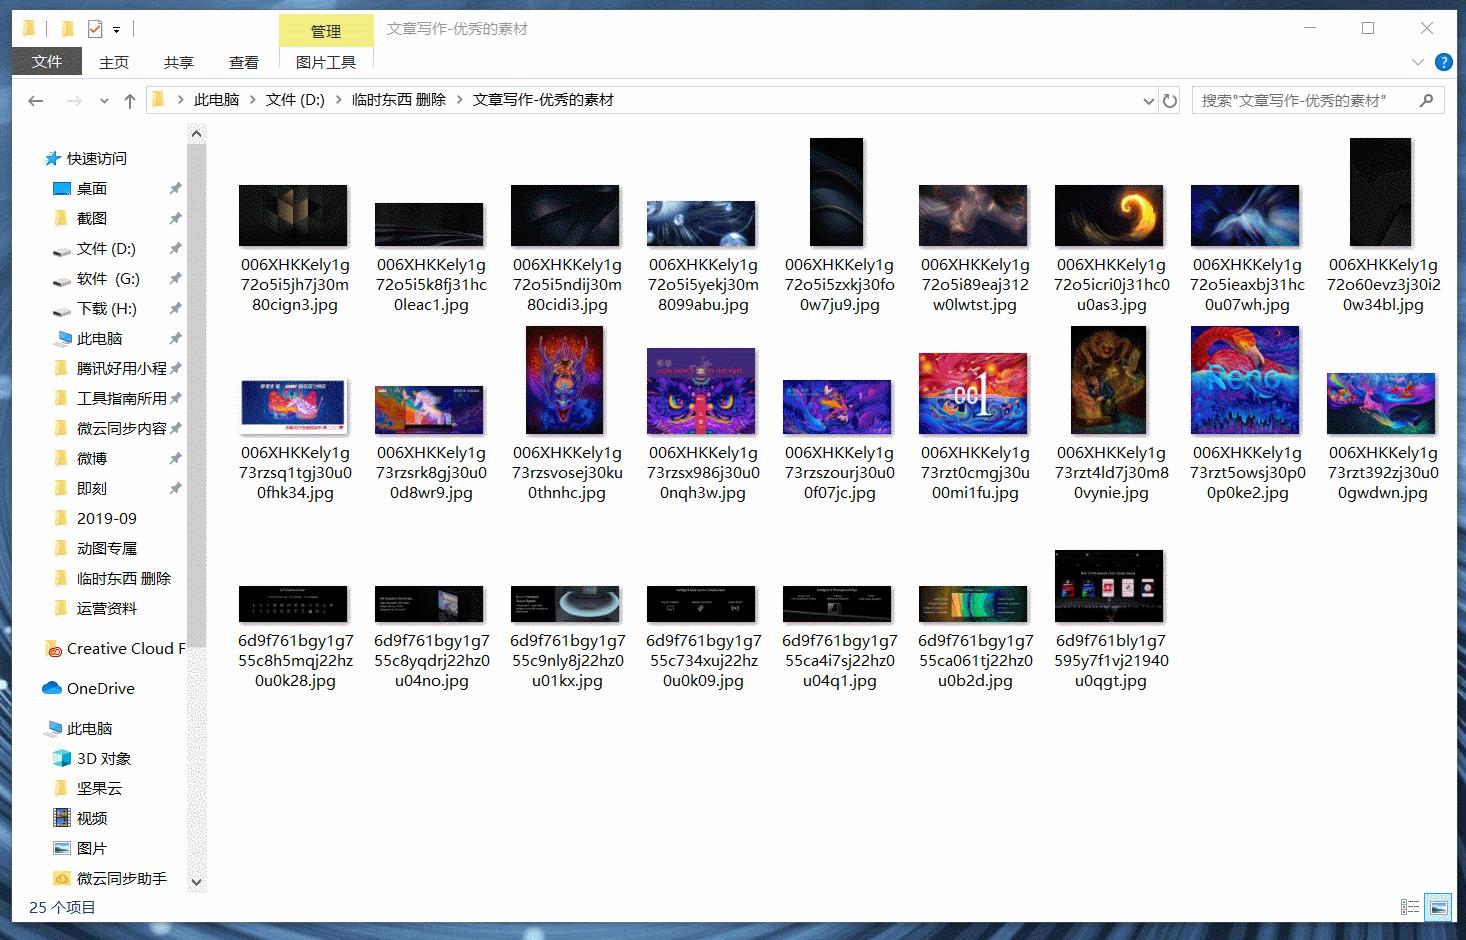The image size is (1466, 940).
Task: Click the Back navigation arrow
Action: 36,100
